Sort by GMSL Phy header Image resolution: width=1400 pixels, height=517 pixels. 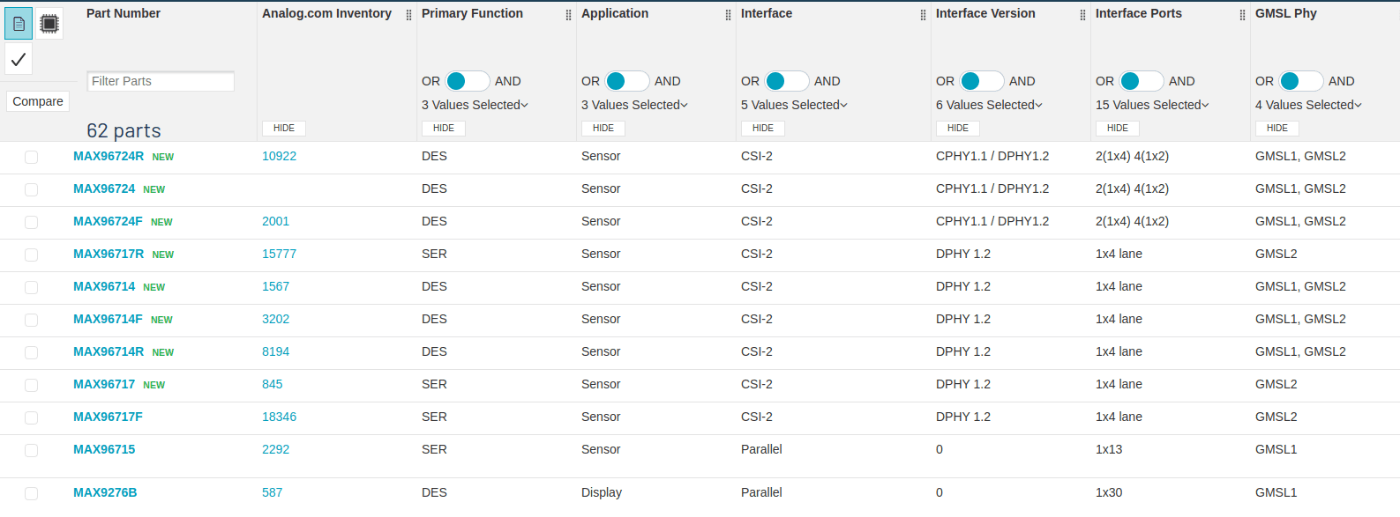coord(1286,14)
